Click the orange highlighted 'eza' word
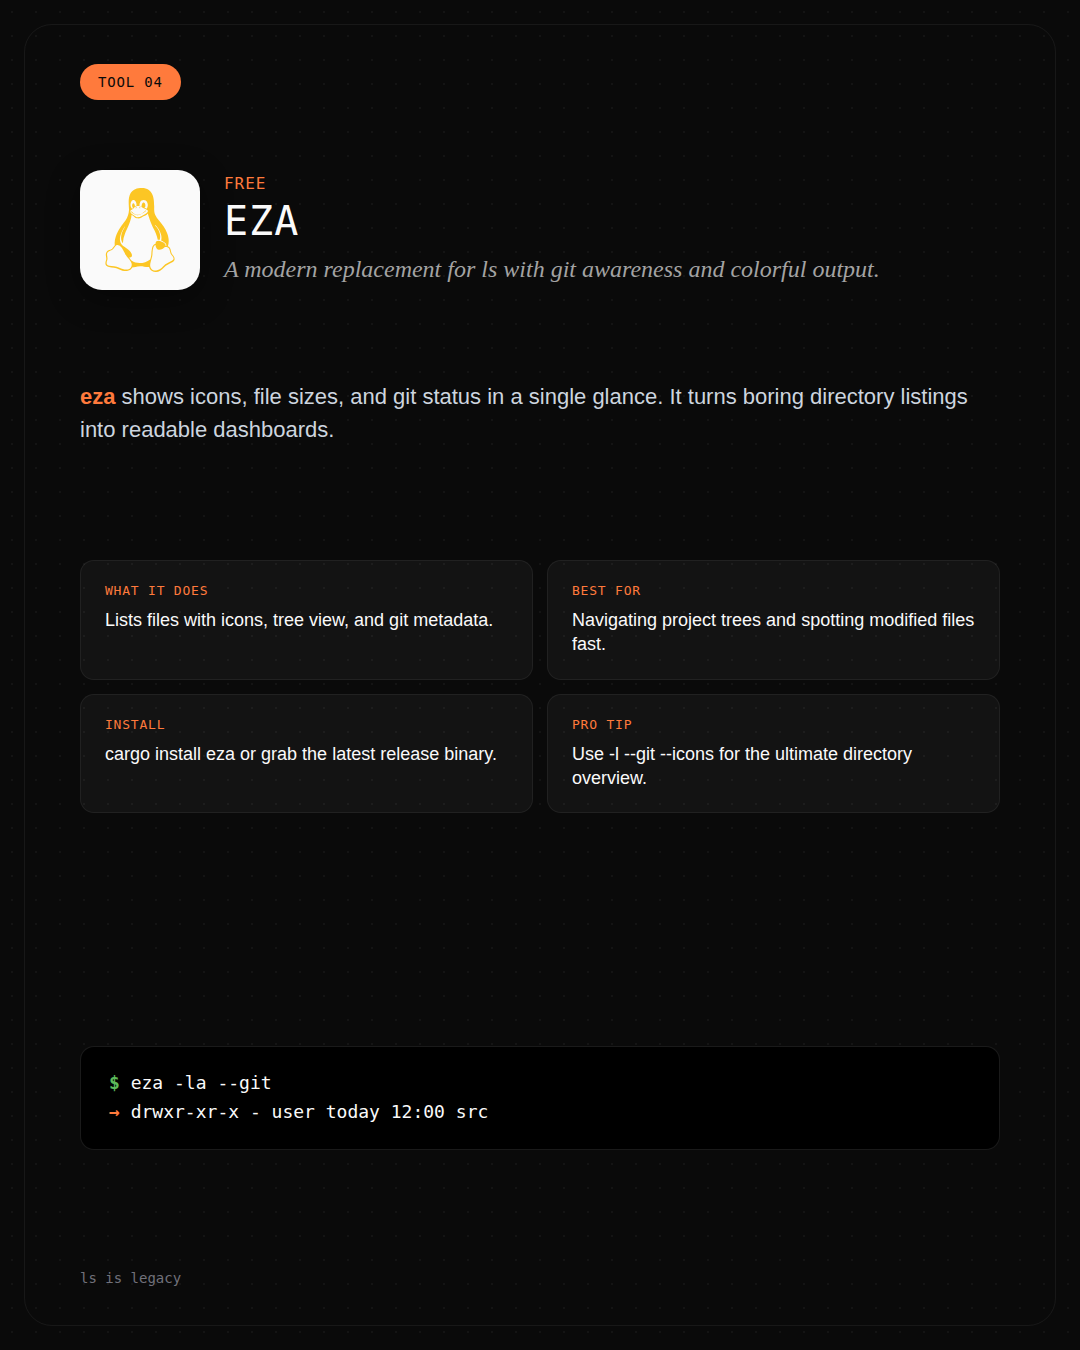 [x=98, y=397]
